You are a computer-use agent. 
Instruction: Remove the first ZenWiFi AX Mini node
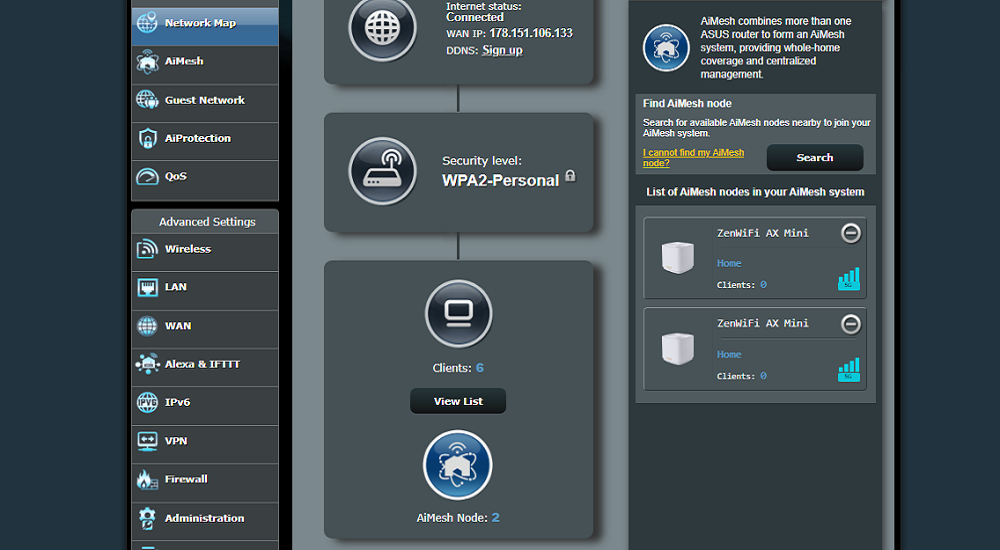[x=851, y=234]
